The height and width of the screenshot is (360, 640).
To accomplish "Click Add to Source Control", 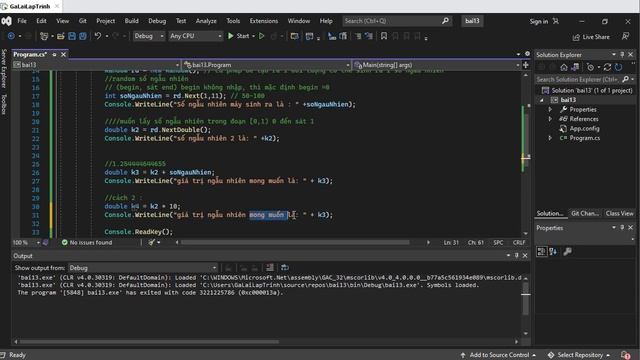I will pos(499,355).
